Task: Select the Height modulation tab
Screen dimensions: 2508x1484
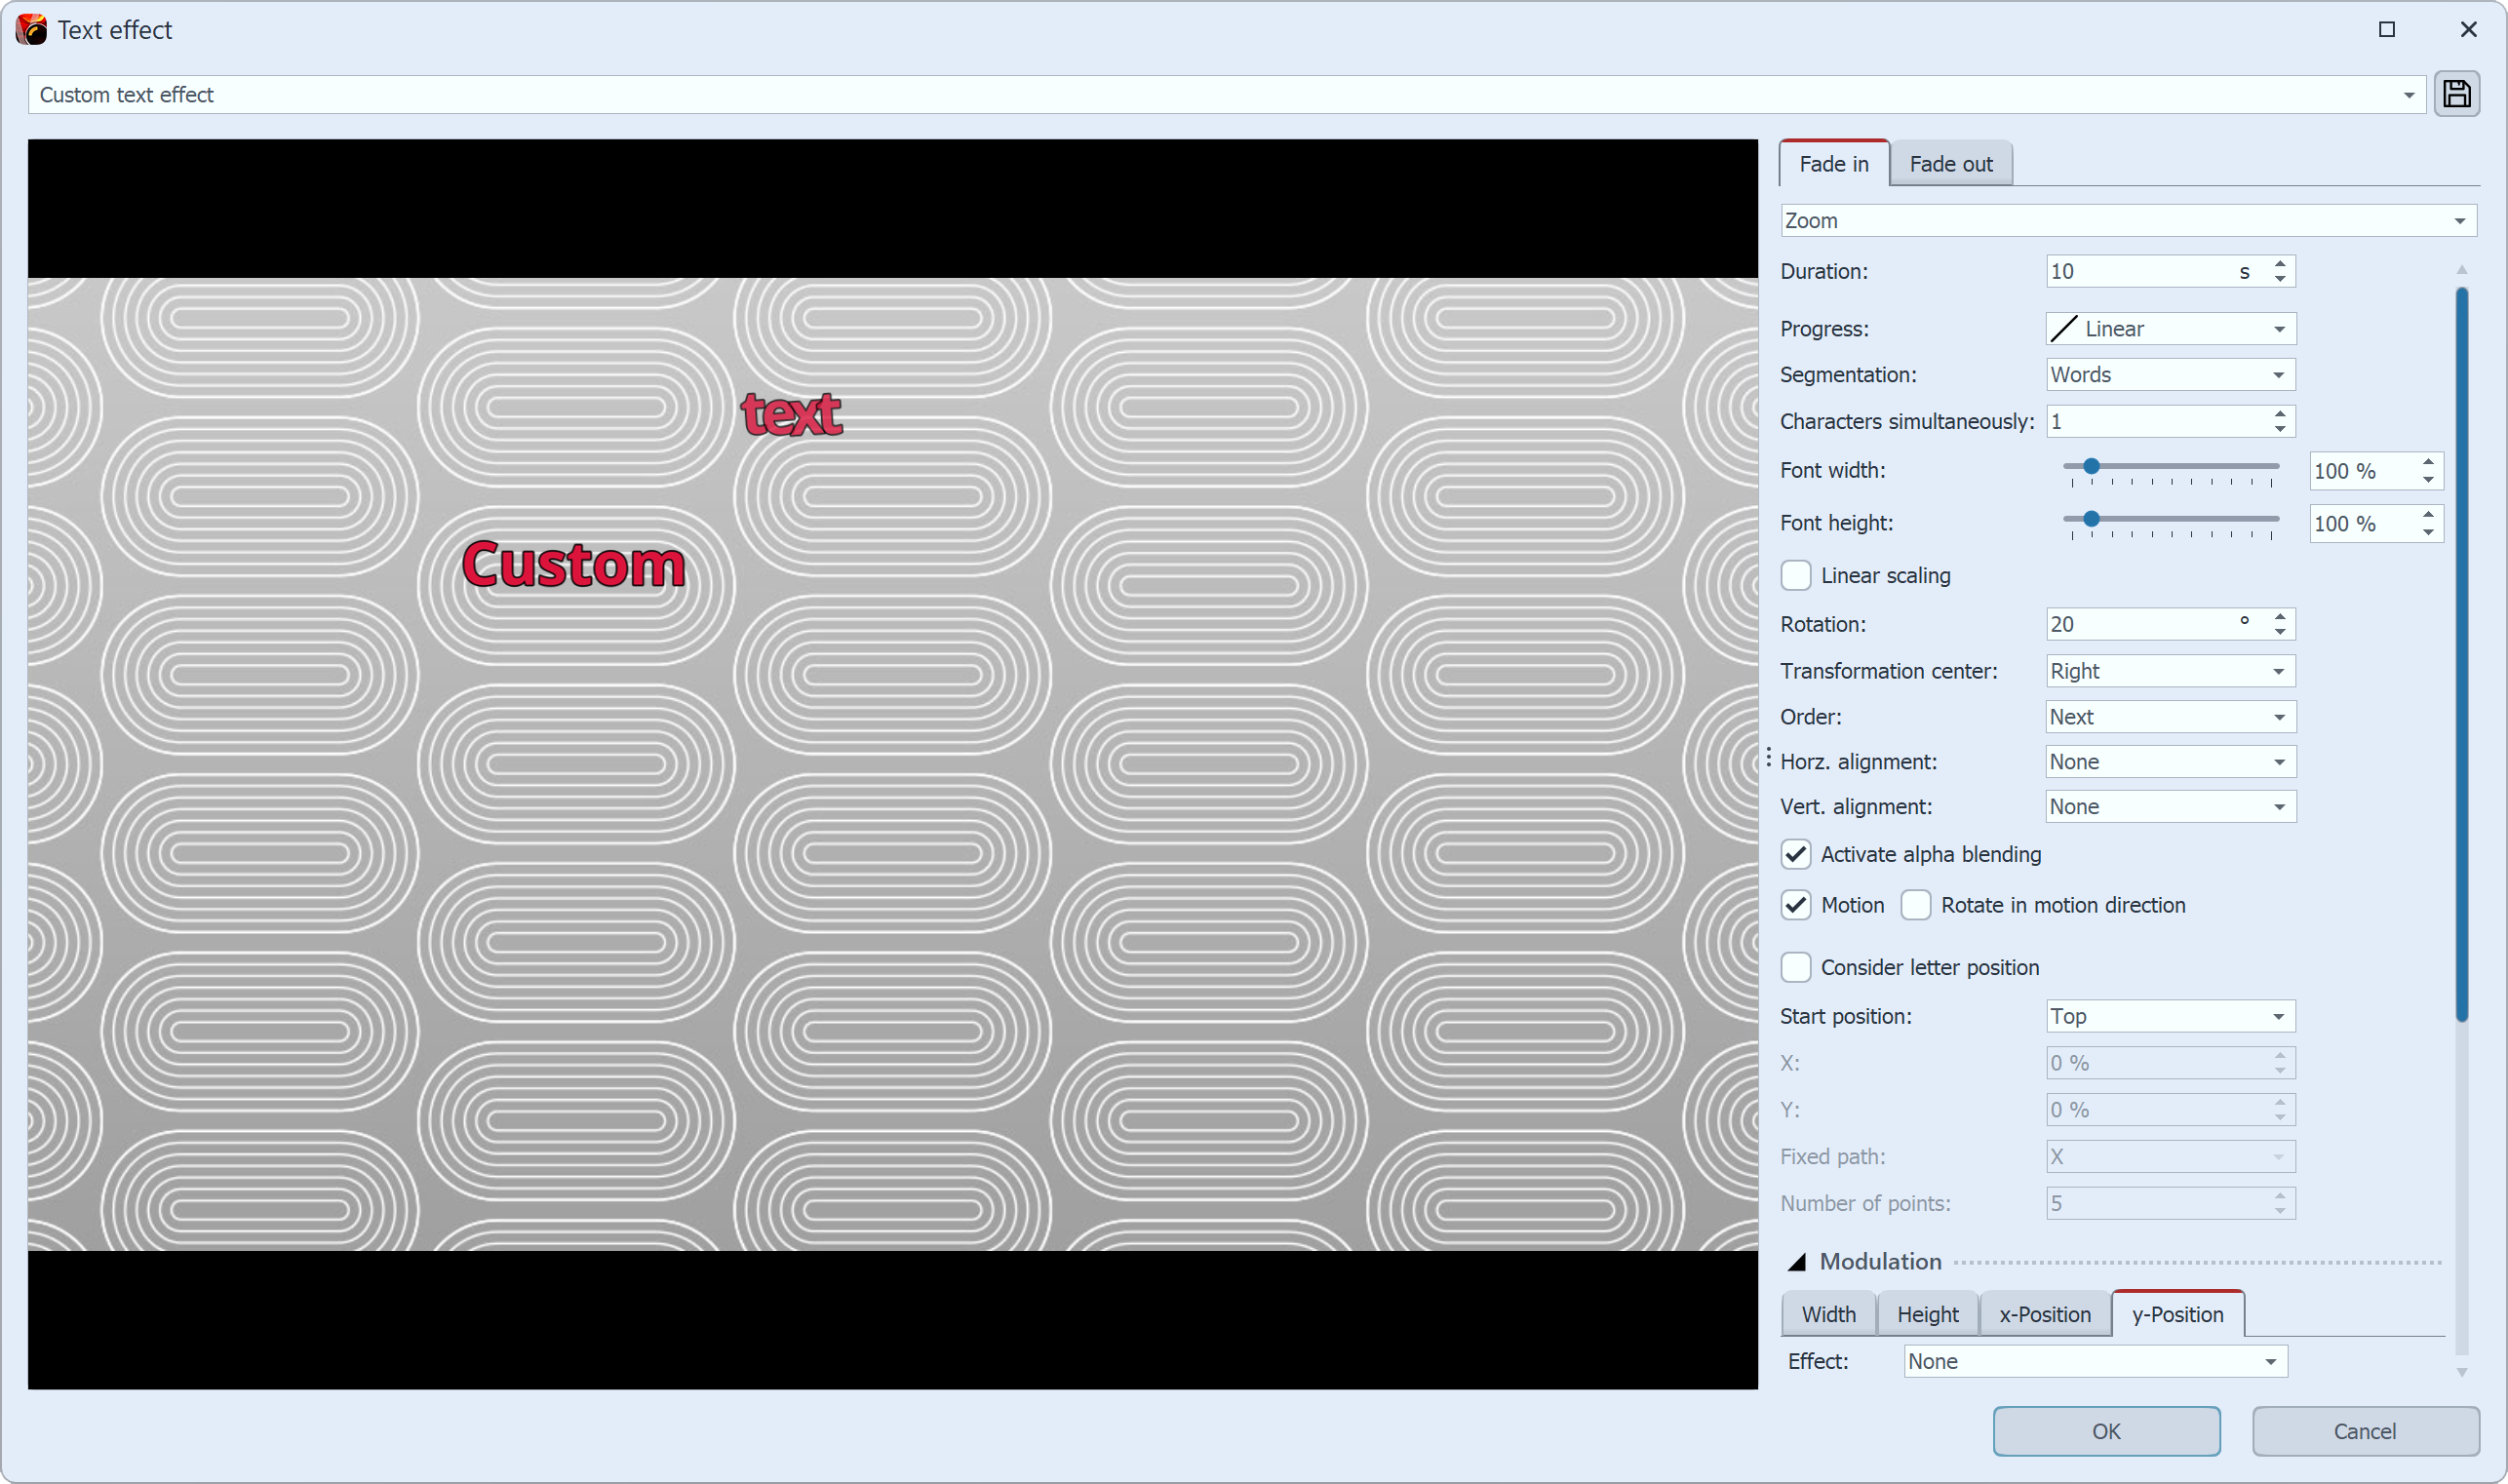Action: 1927,1312
